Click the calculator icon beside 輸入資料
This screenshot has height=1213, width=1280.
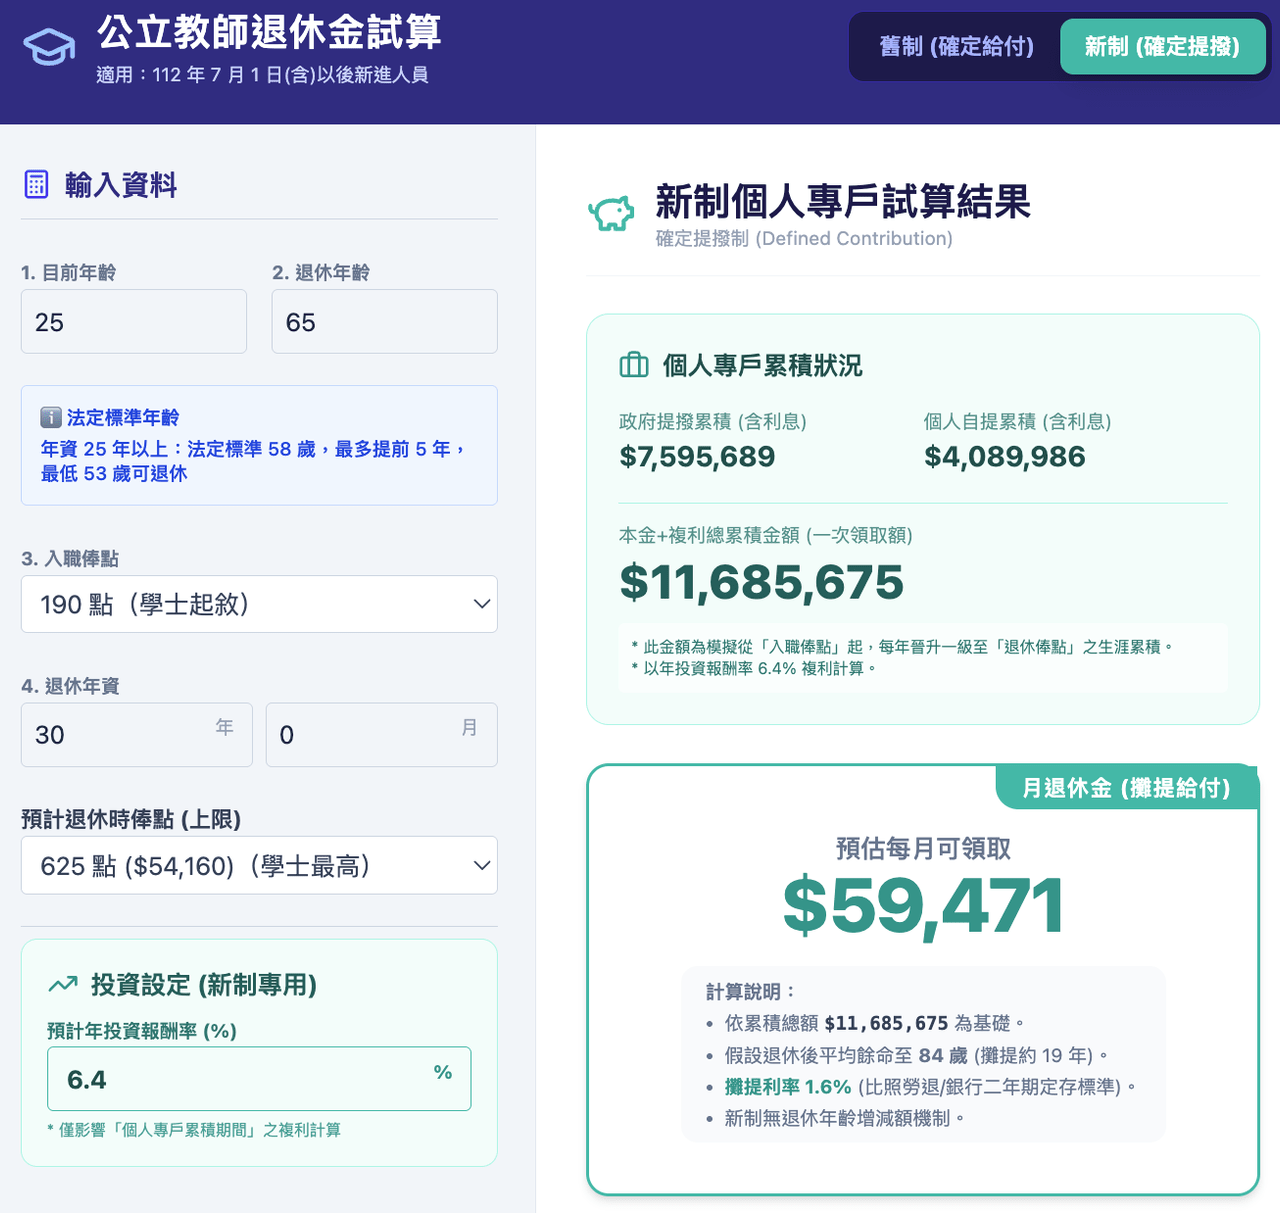click(x=36, y=184)
